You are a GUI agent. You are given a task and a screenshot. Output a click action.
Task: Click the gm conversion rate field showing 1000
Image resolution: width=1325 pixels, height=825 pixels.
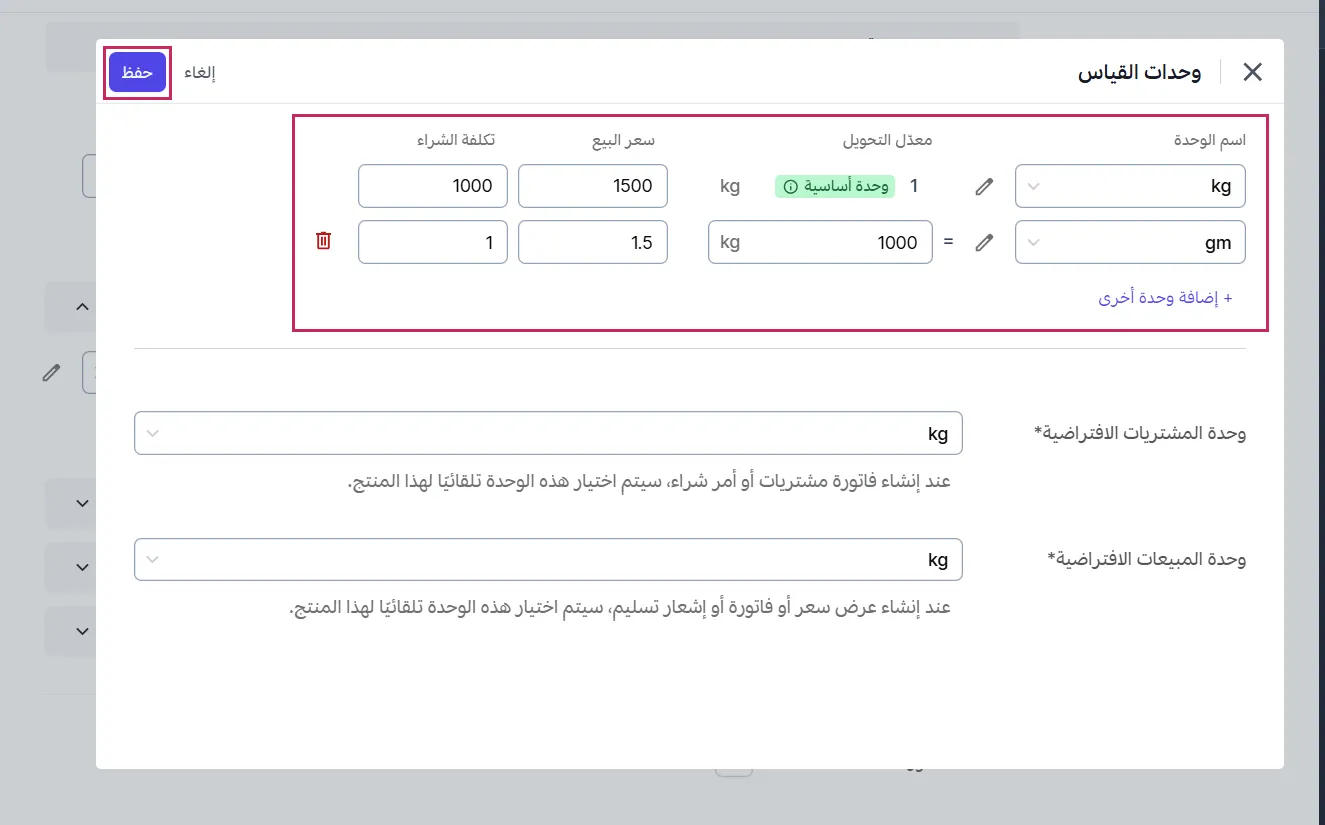[x=850, y=242]
